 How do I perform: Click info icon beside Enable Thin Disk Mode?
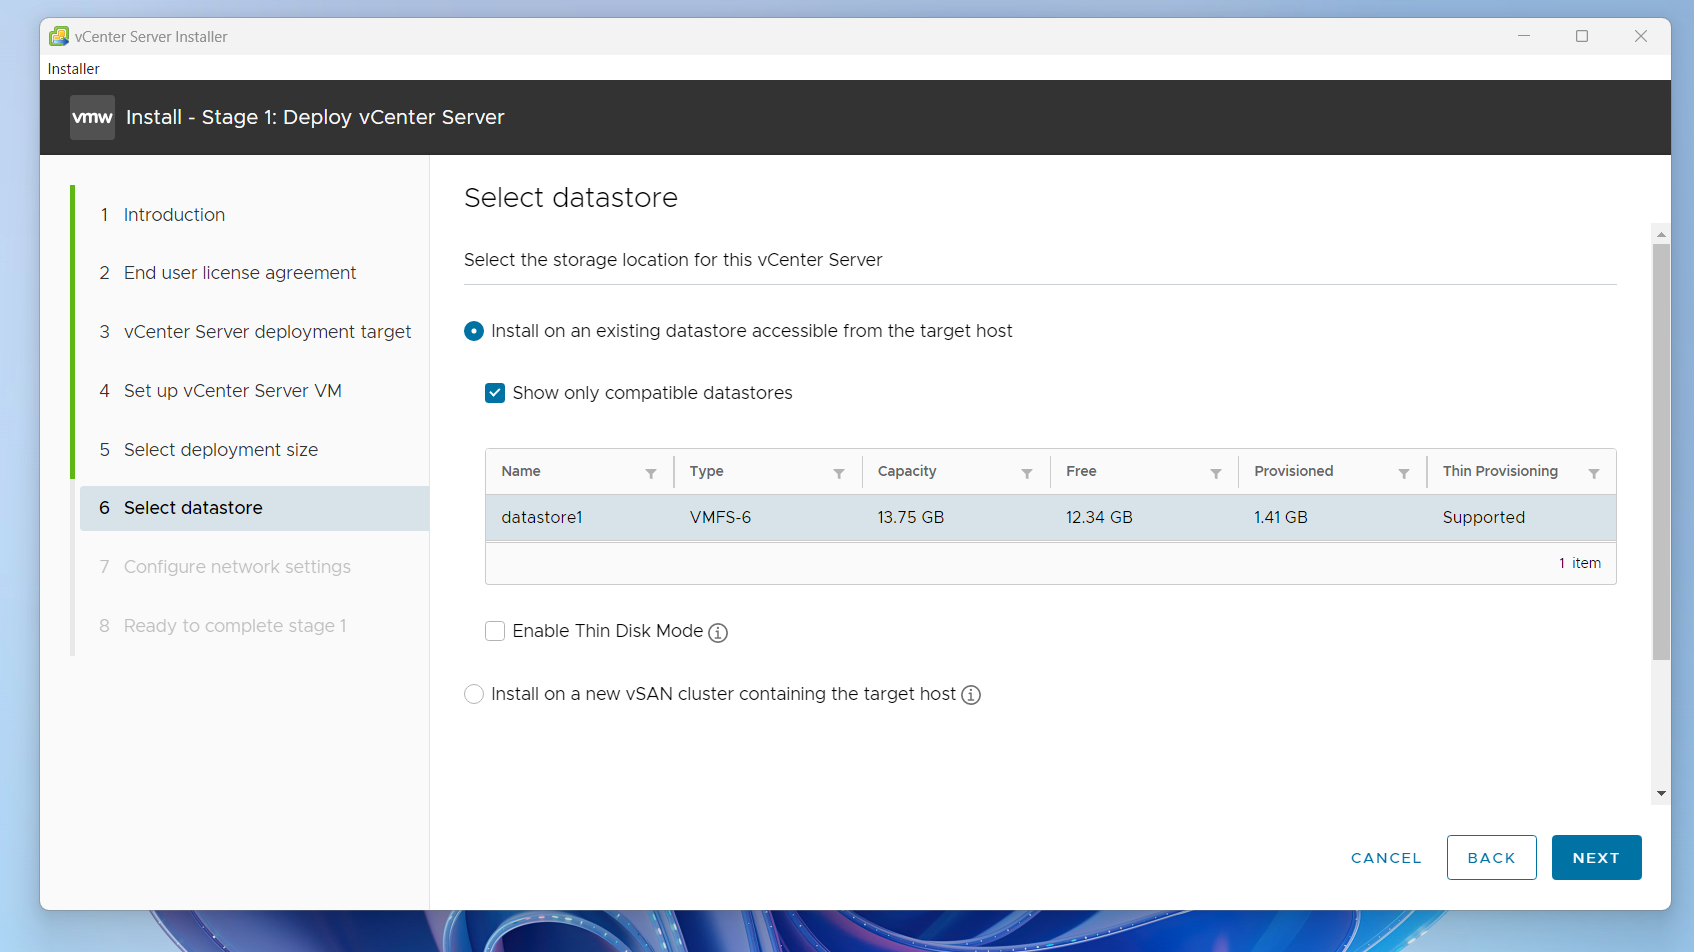tap(718, 633)
